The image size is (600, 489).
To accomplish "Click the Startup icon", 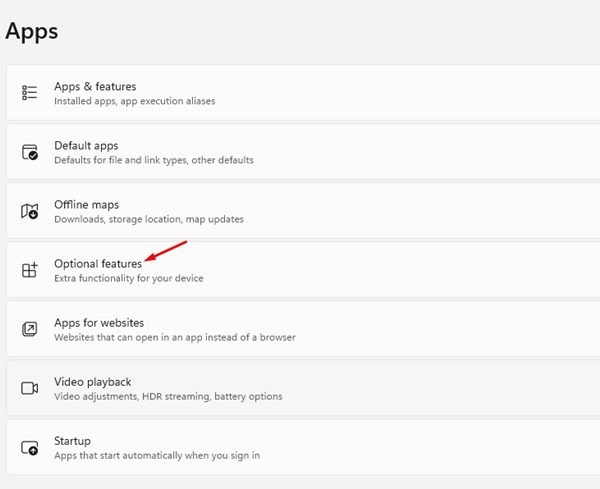I will [x=29, y=447].
